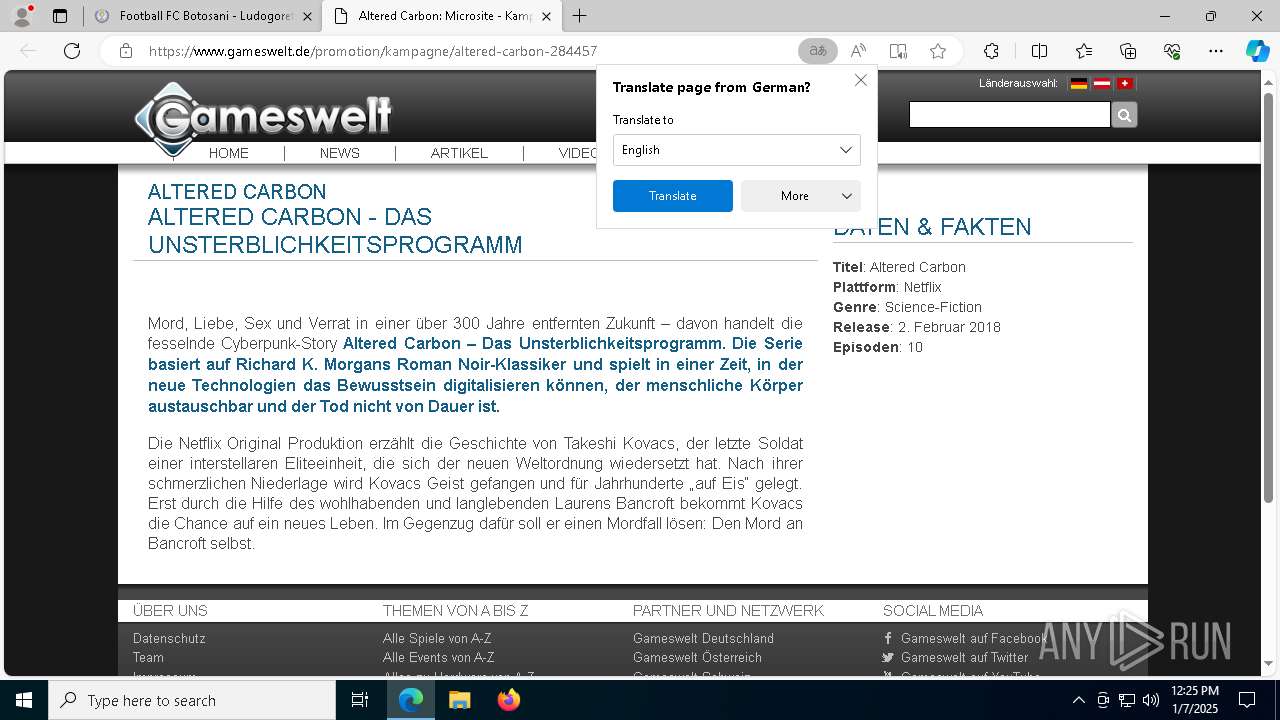This screenshot has height=720, width=1280.
Task: Click the translate icon in address bar
Action: pos(818,51)
